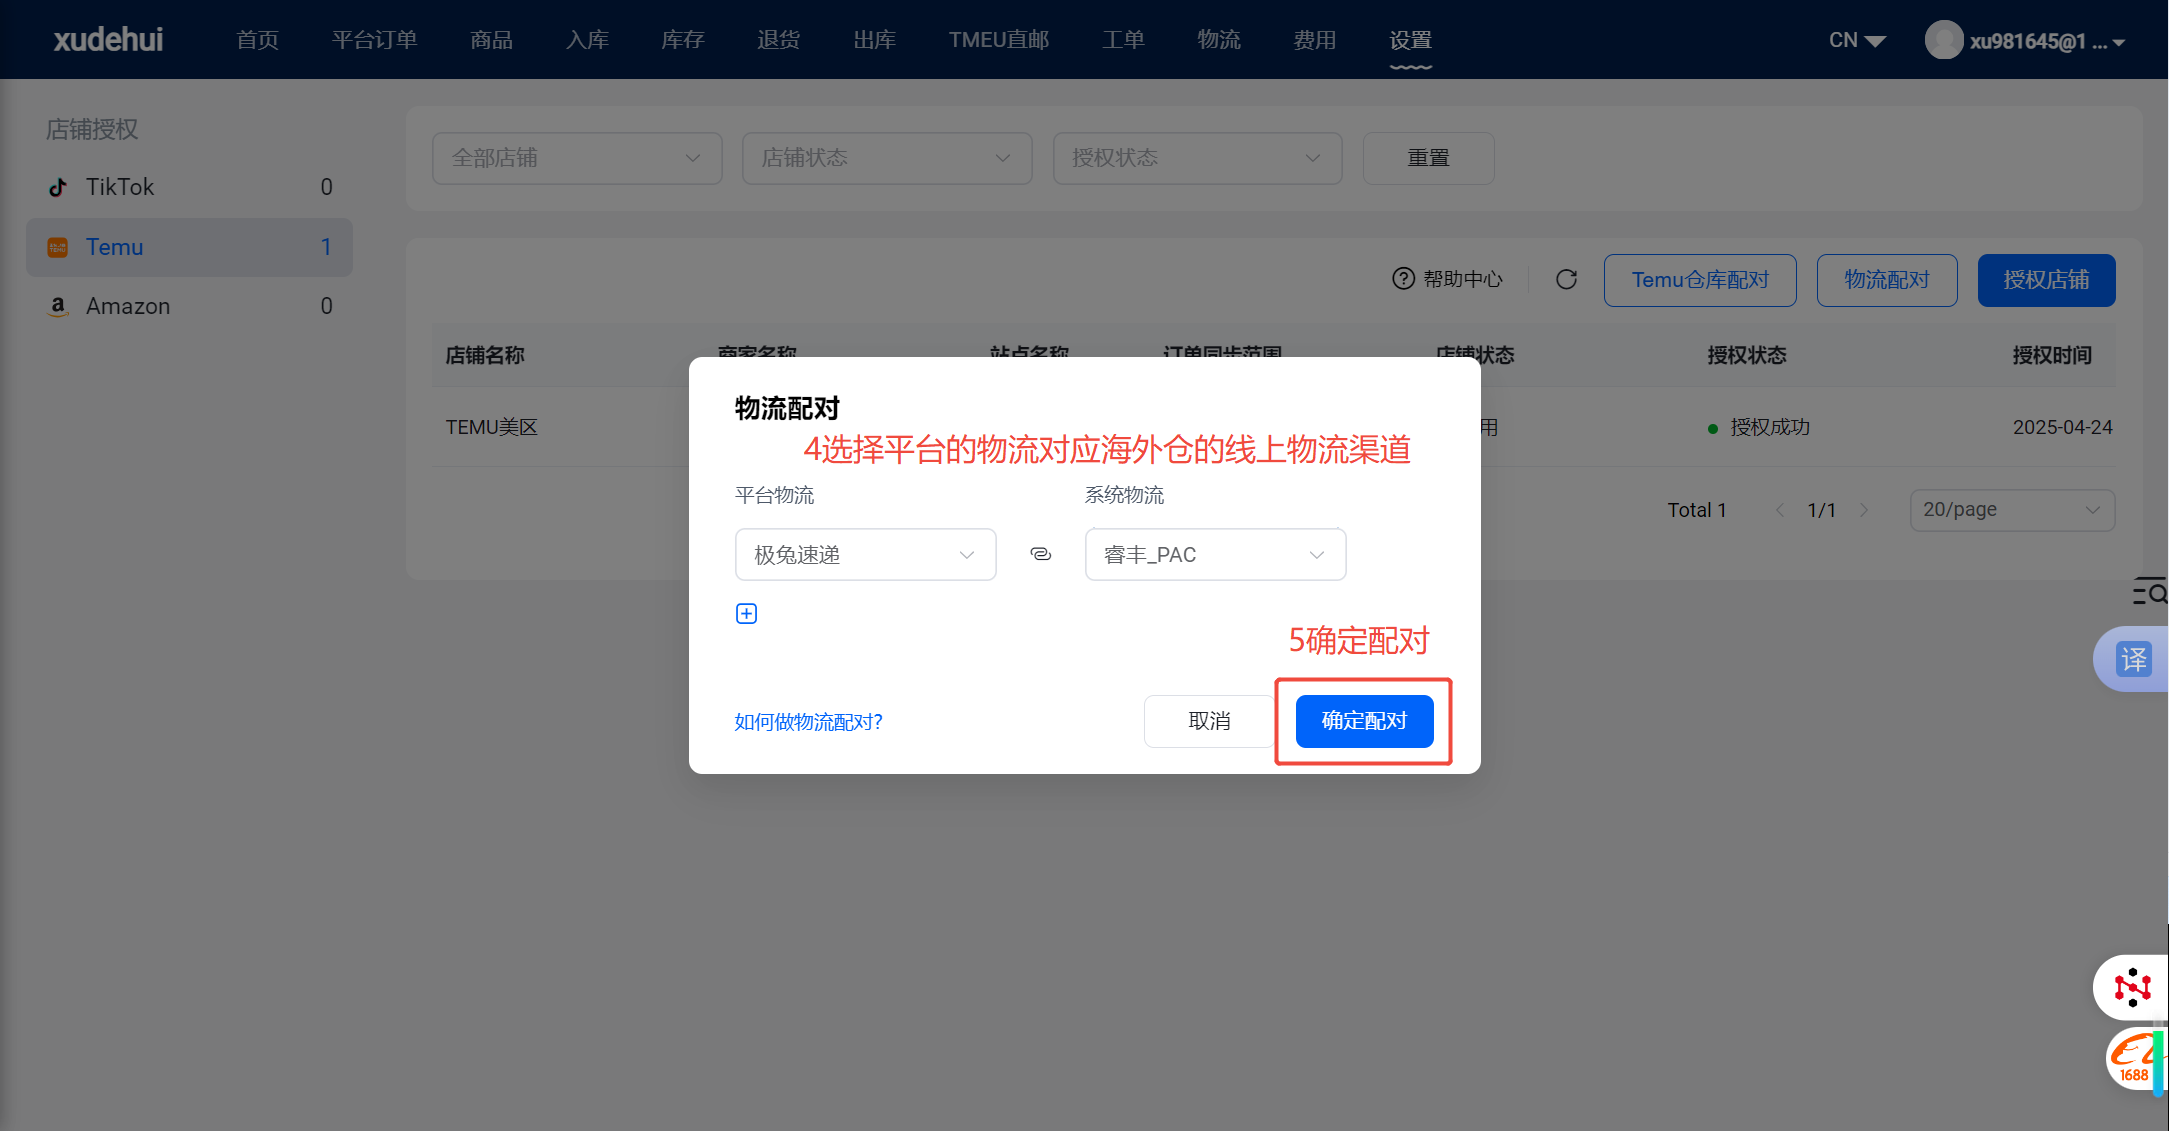Click the 帮助中心 question mark icon

(x=1404, y=279)
